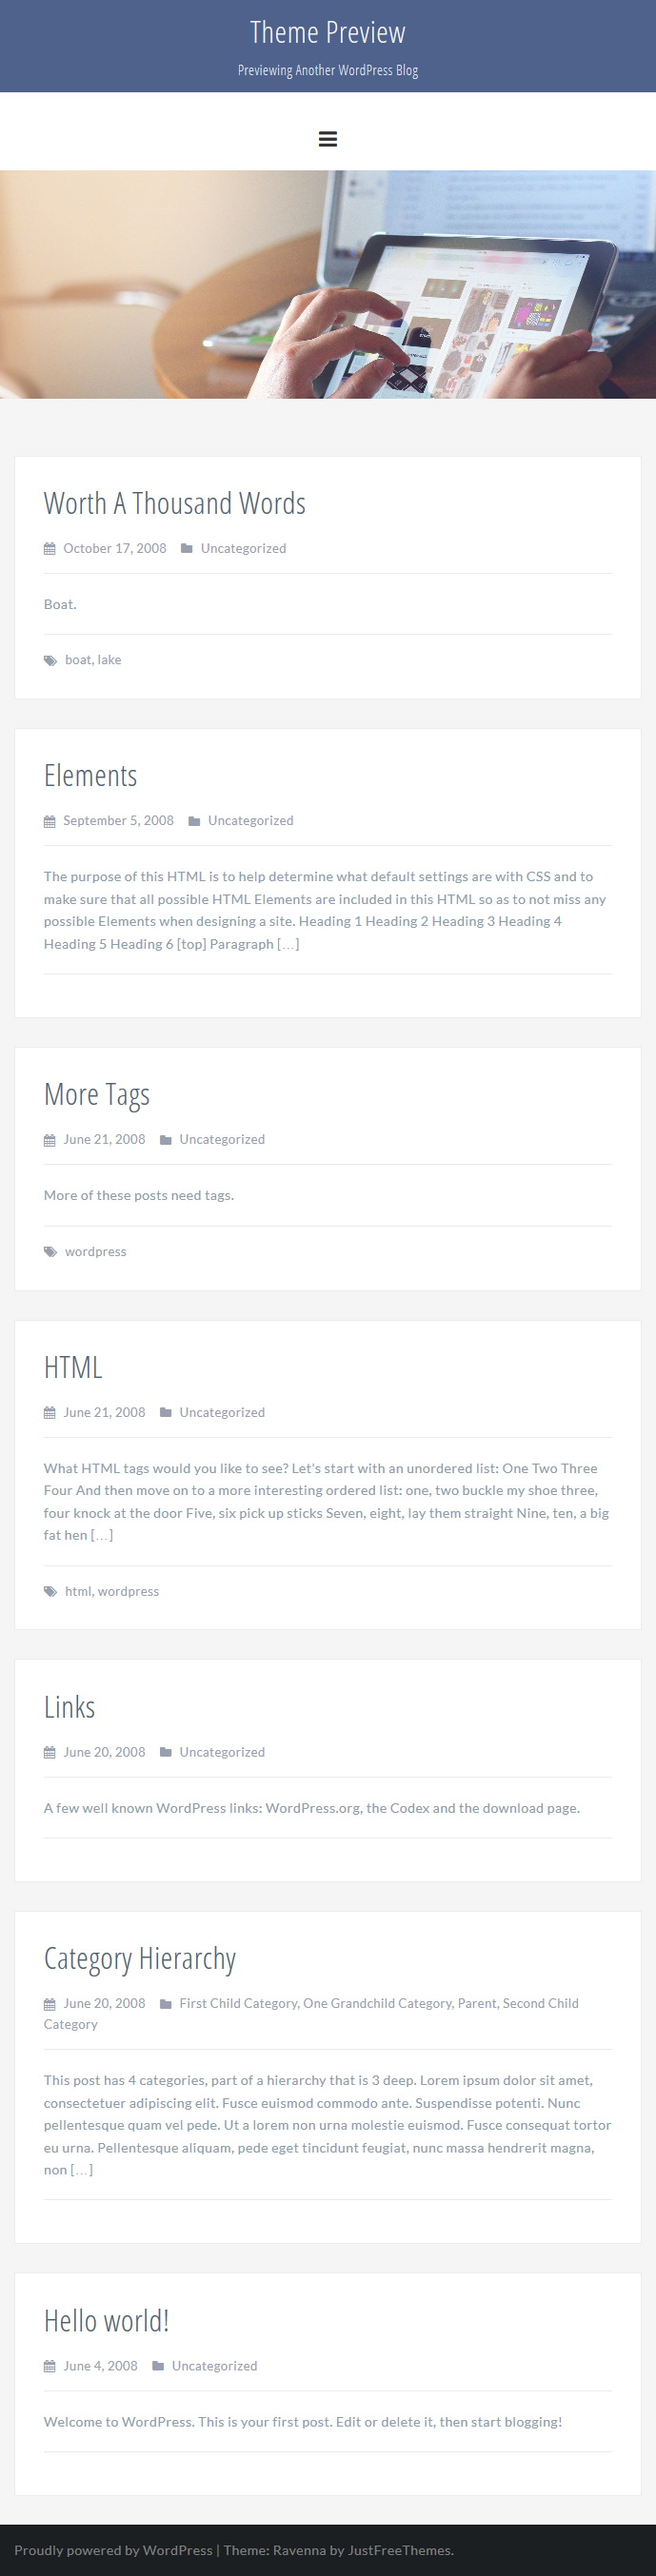This screenshot has height=2576, width=656.
Task: Open the hamburger navigation menu
Action: pyautogui.click(x=328, y=139)
